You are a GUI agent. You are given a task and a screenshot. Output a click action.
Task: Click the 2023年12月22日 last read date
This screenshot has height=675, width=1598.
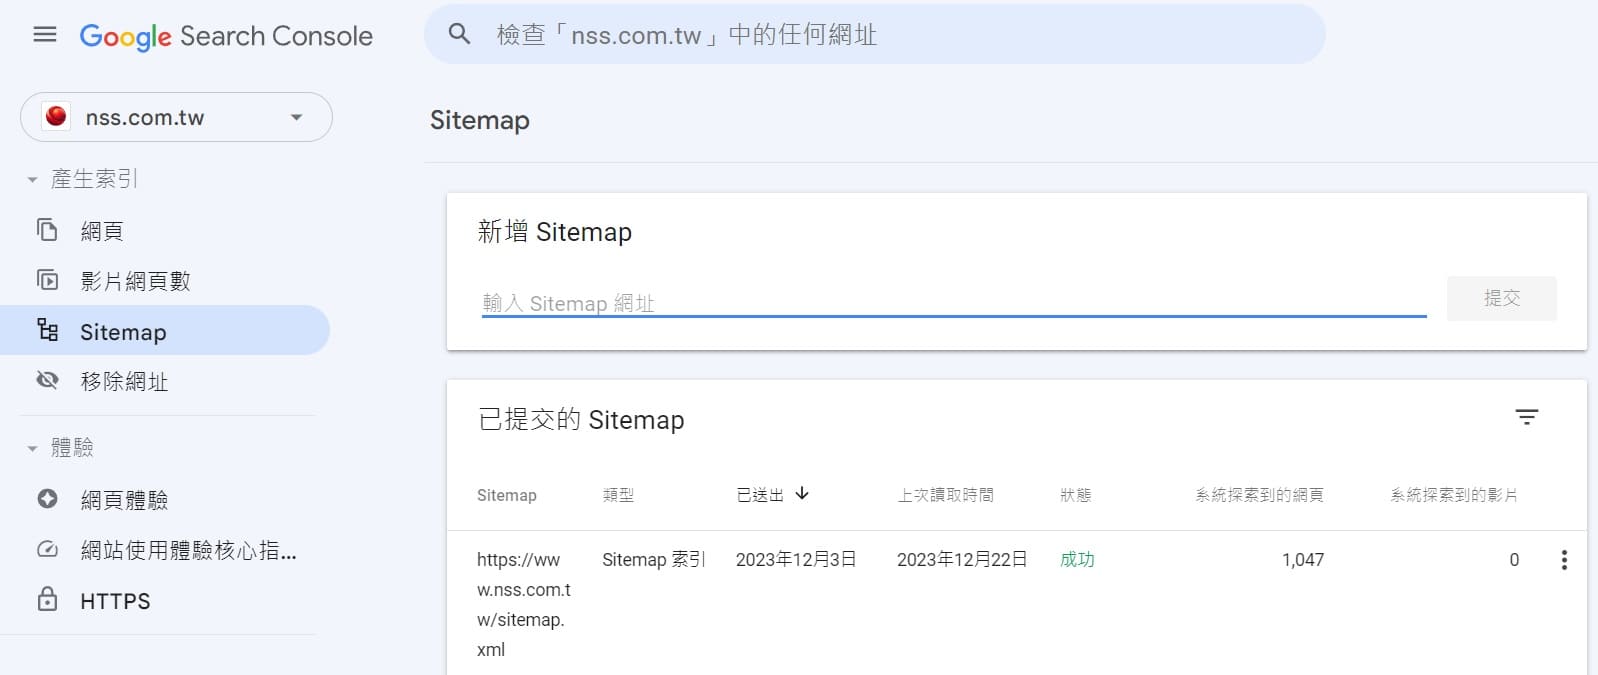pyautogui.click(x=962, y=560)
